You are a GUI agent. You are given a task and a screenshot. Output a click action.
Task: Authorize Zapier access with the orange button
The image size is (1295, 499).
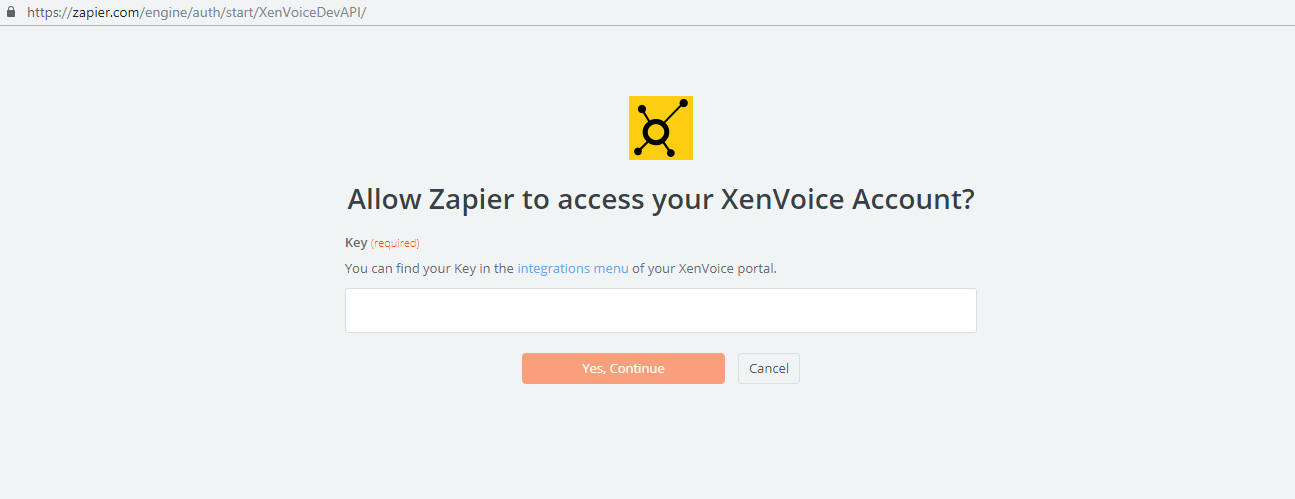tap(623, 368)
